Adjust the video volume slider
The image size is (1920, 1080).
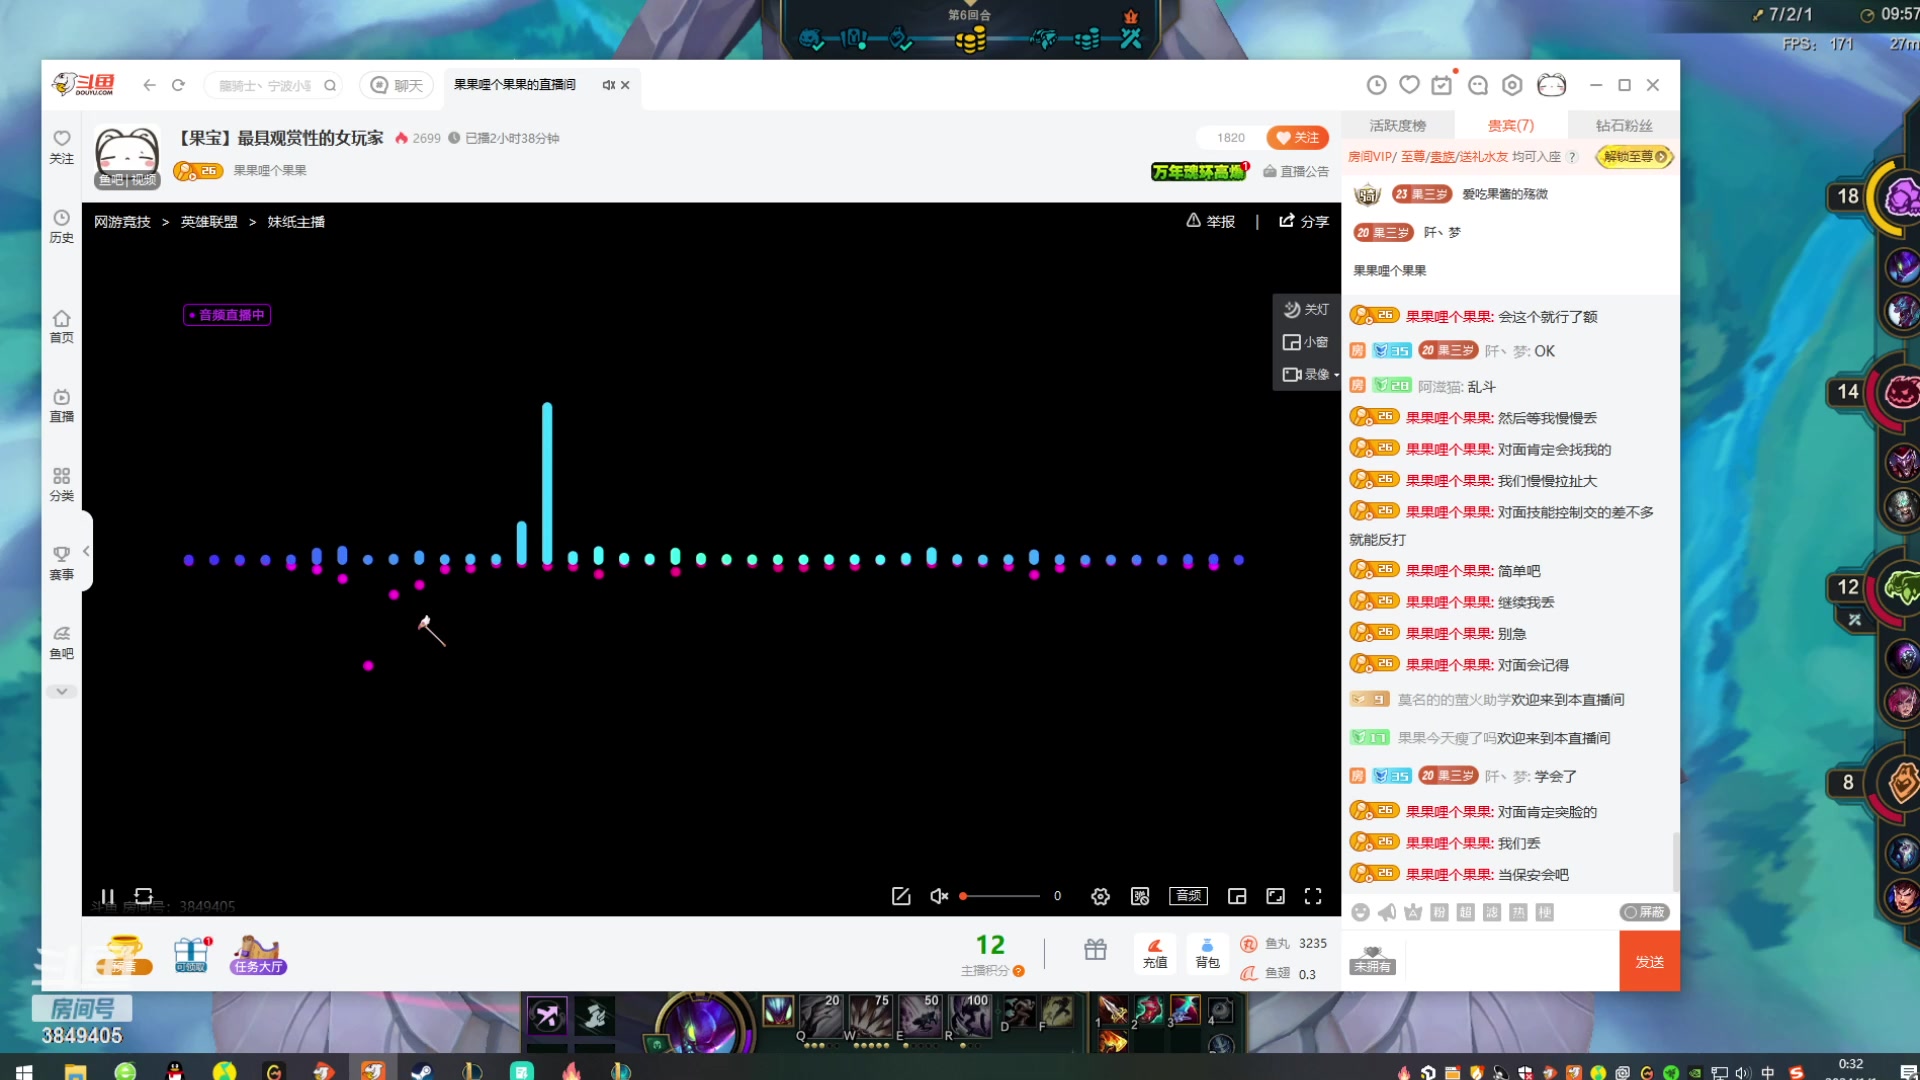click(x=1000, y=896)
